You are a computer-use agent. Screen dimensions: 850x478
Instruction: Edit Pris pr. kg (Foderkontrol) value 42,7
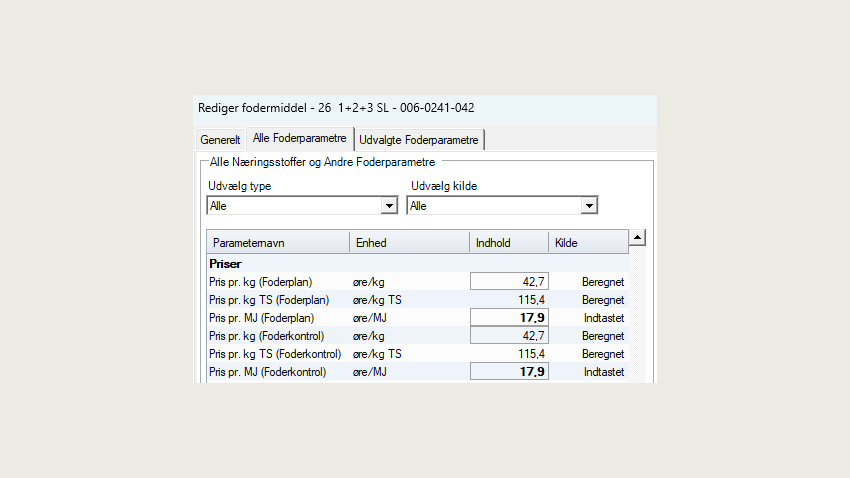[x=509, y=336]
